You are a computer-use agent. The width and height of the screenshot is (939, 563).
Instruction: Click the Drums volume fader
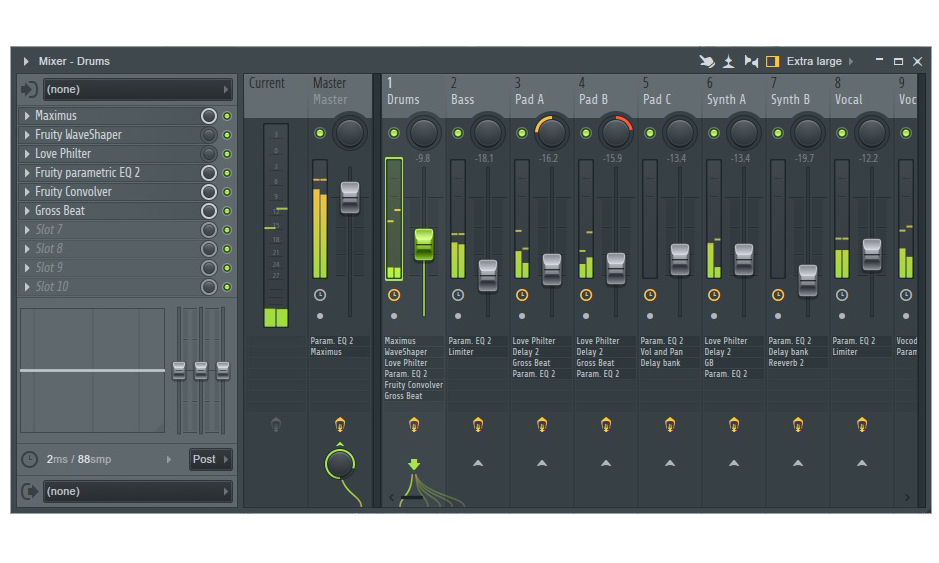tap(424, 244)
